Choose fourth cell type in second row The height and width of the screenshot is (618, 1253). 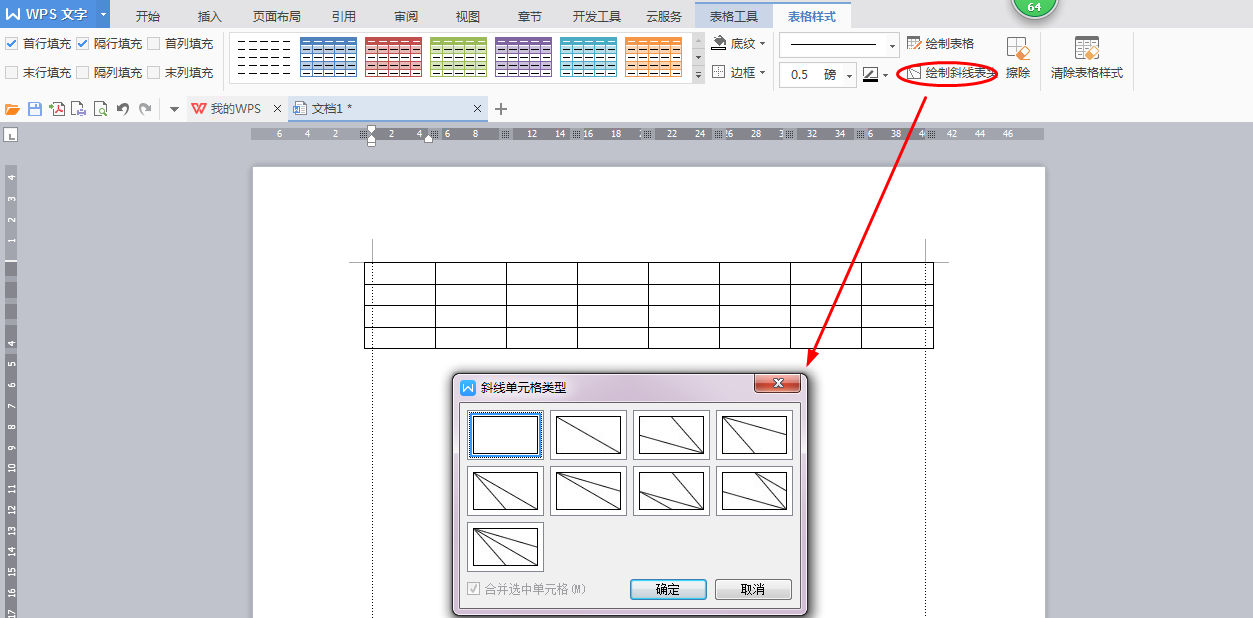pos(754,491)
